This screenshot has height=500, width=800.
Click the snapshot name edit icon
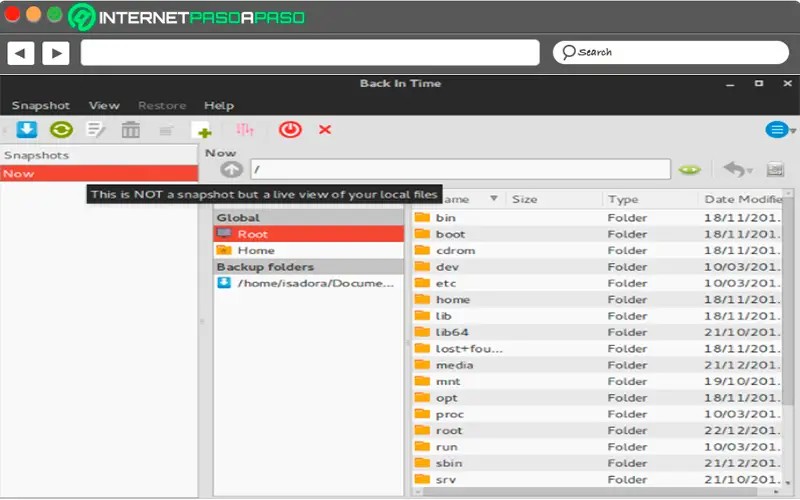pos(96,130)
